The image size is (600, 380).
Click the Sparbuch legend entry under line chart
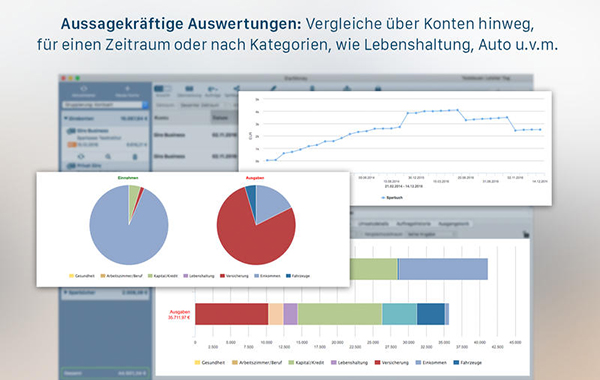tap(392, 198)
